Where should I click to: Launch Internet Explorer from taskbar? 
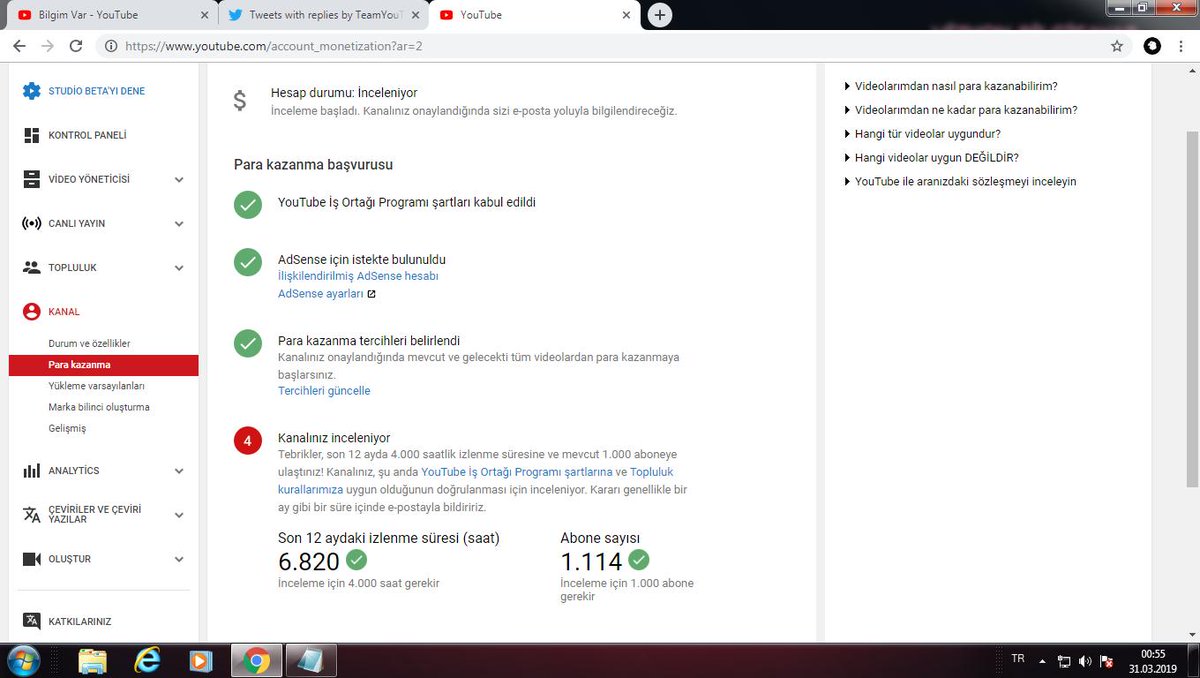148,661
